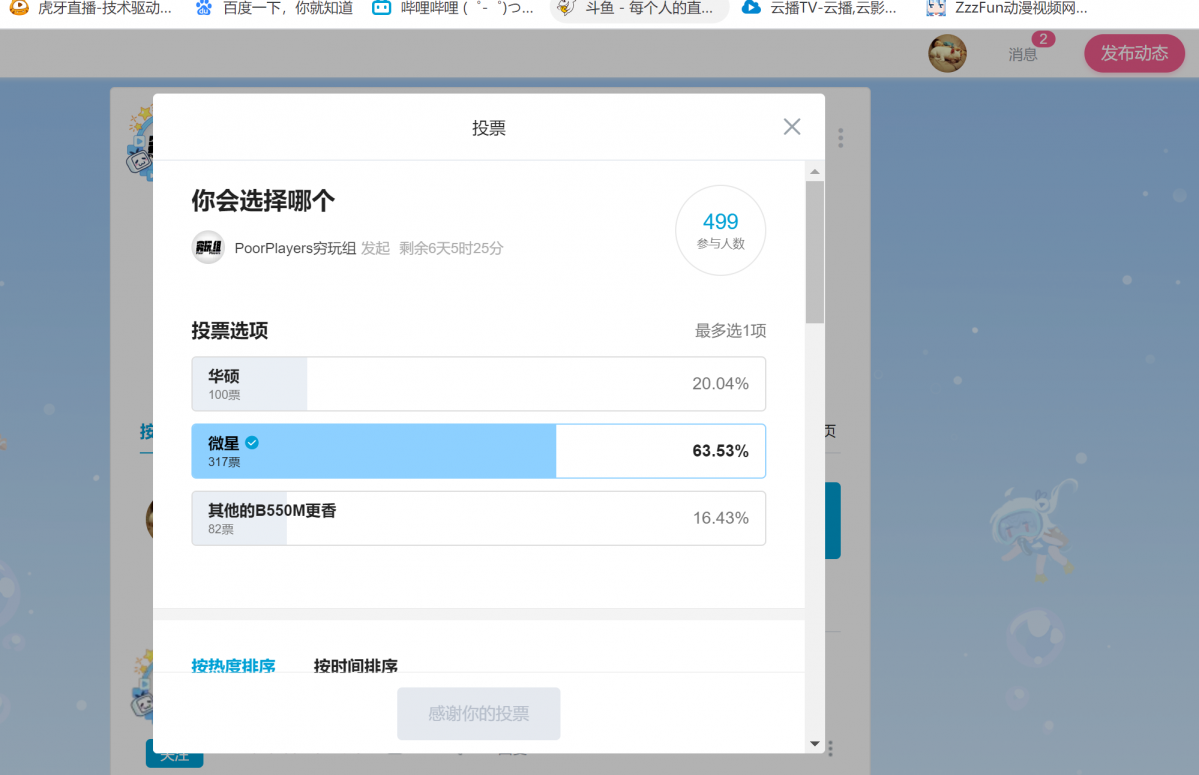Click the blue checkmark beside 微星
The height and width of the screenshot is (775, 1199).
(x=252, y=443)
